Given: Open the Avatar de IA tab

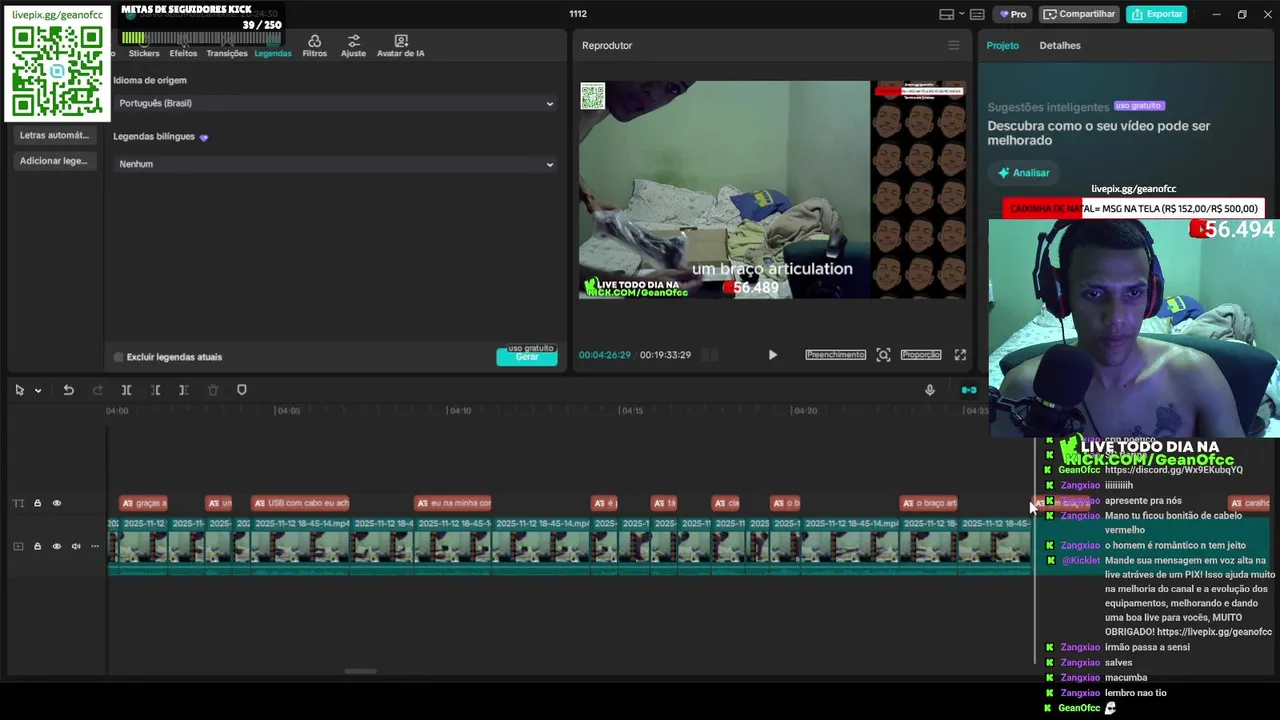Looking at the screenshot, I should (x=400, y=46).
